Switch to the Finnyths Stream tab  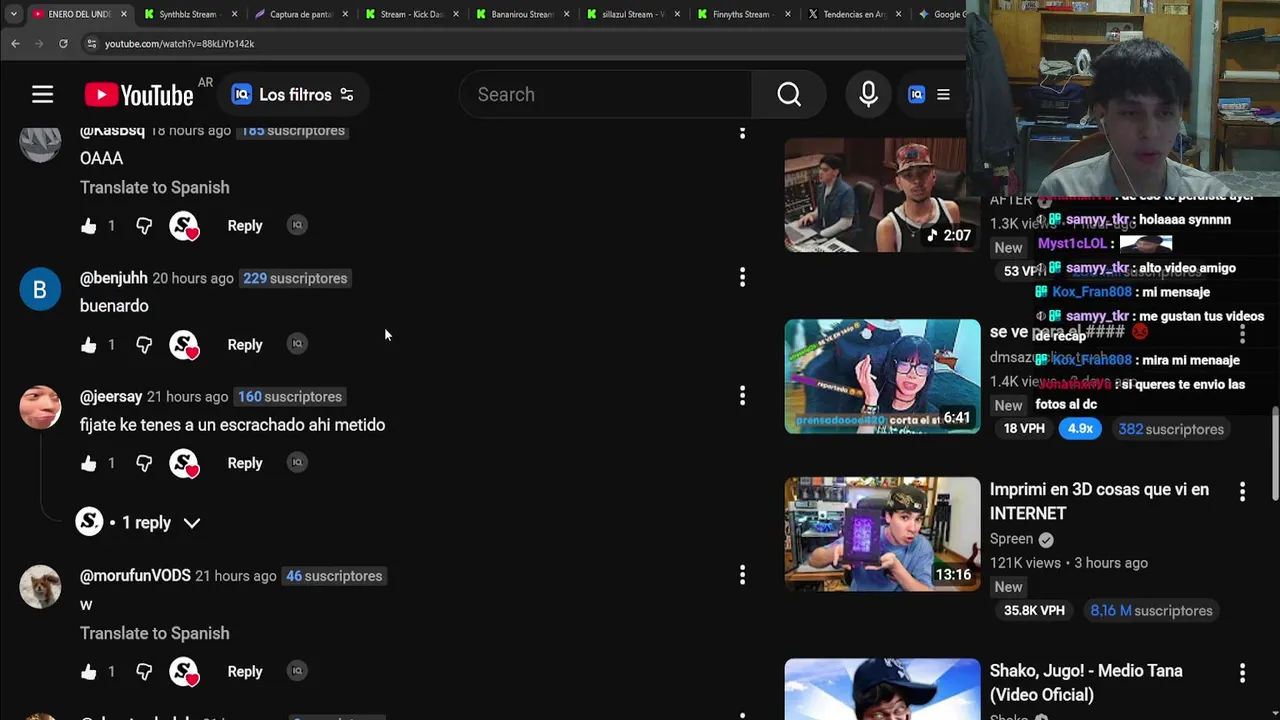coord(743,14)
